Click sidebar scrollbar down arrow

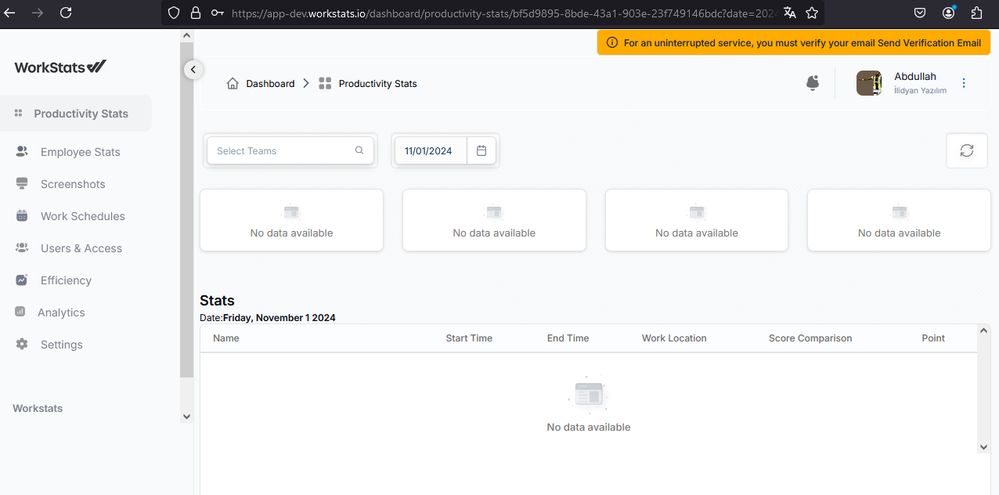(186, 417)
